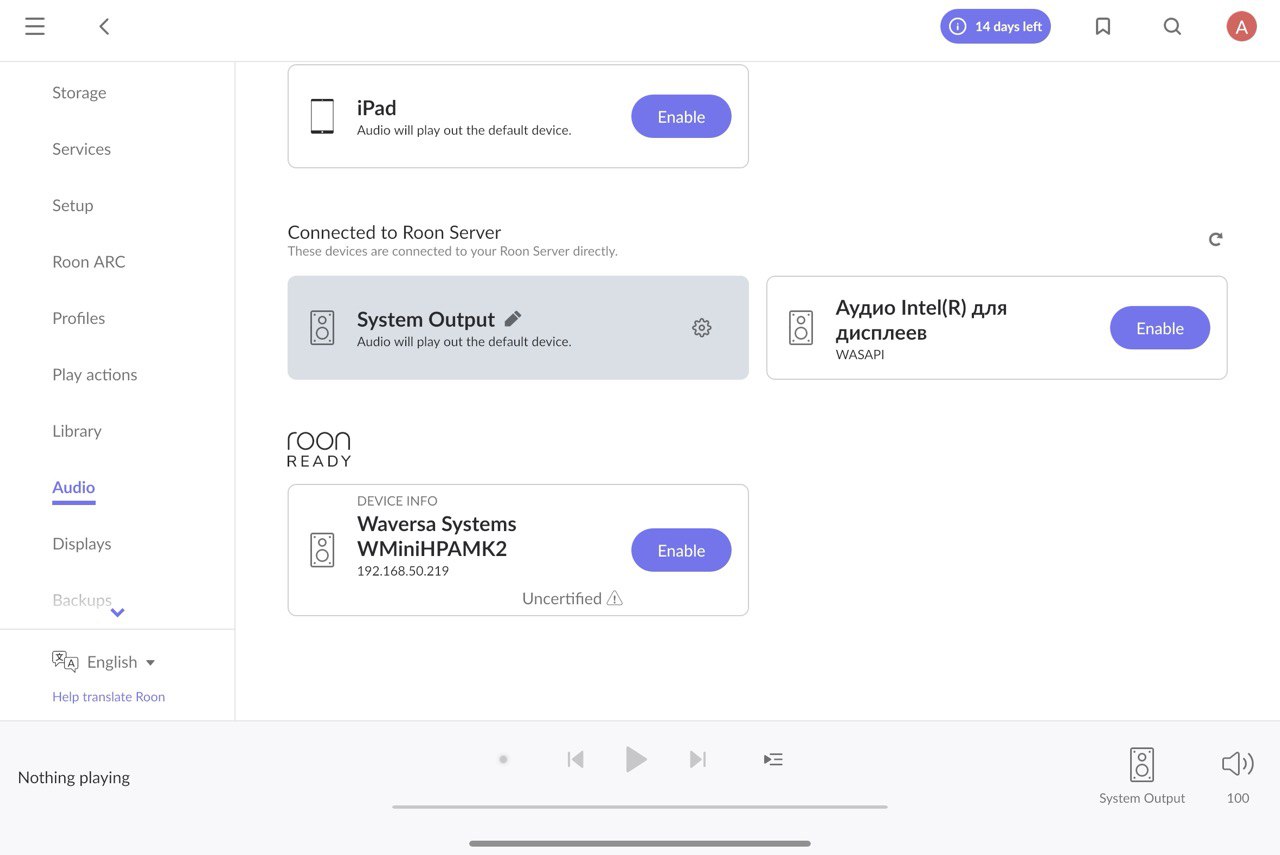Rename System Output with pencil icon
1280x855 pixels.
click(513, 319)
